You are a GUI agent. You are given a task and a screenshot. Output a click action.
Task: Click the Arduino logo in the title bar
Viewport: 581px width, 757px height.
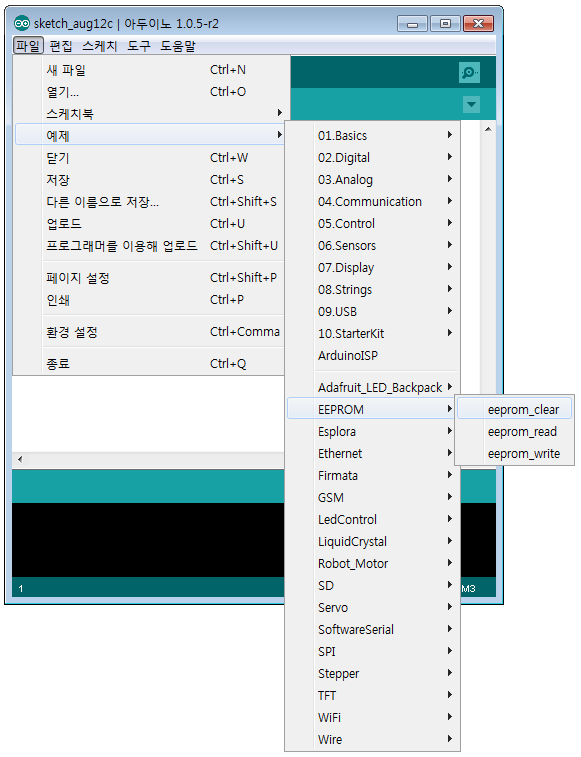[22, 23]
